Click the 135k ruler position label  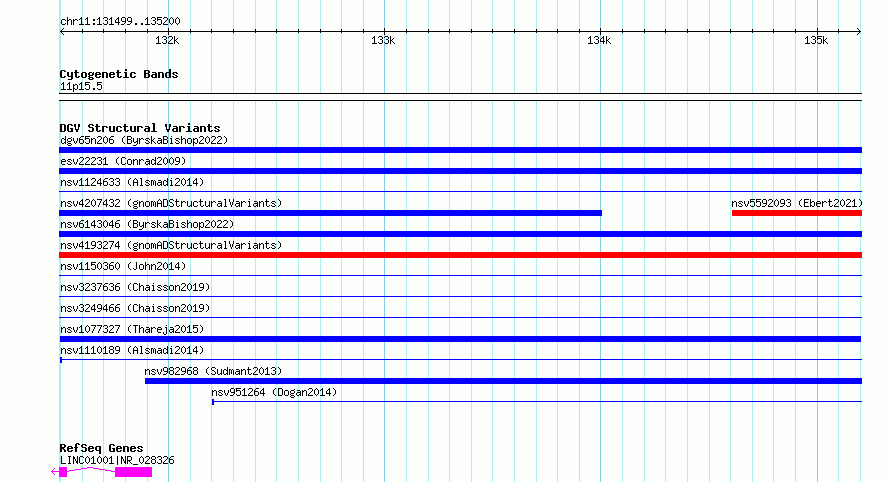[816, 40]
